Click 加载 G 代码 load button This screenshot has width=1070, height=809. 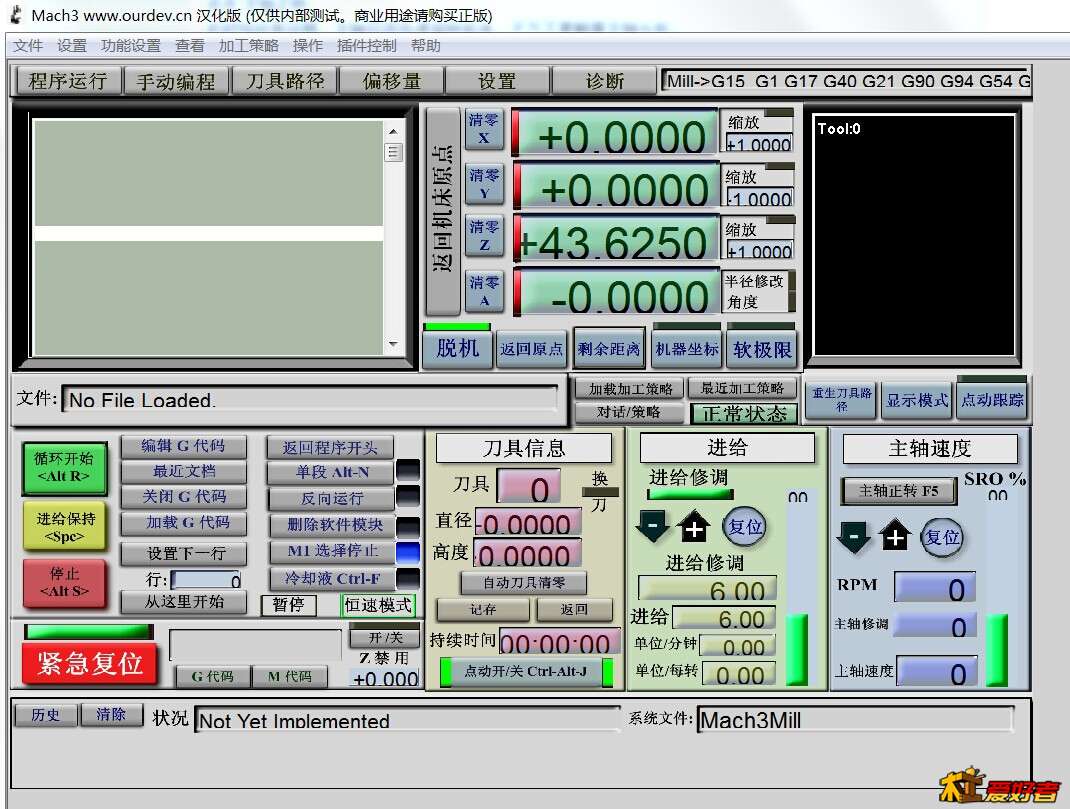(x=183, y=523)
